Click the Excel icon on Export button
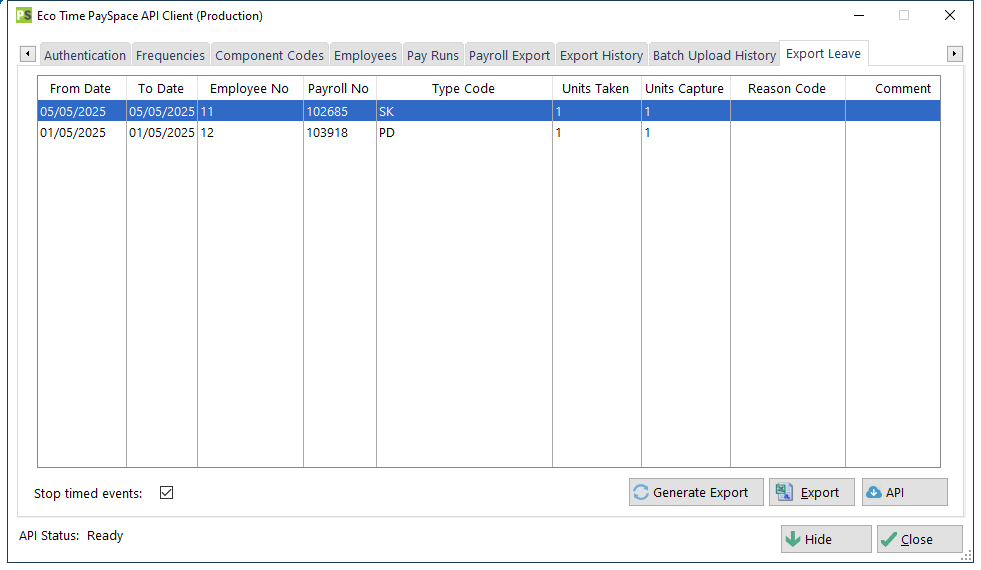981x570 pixels. click(x=784, y=492)
